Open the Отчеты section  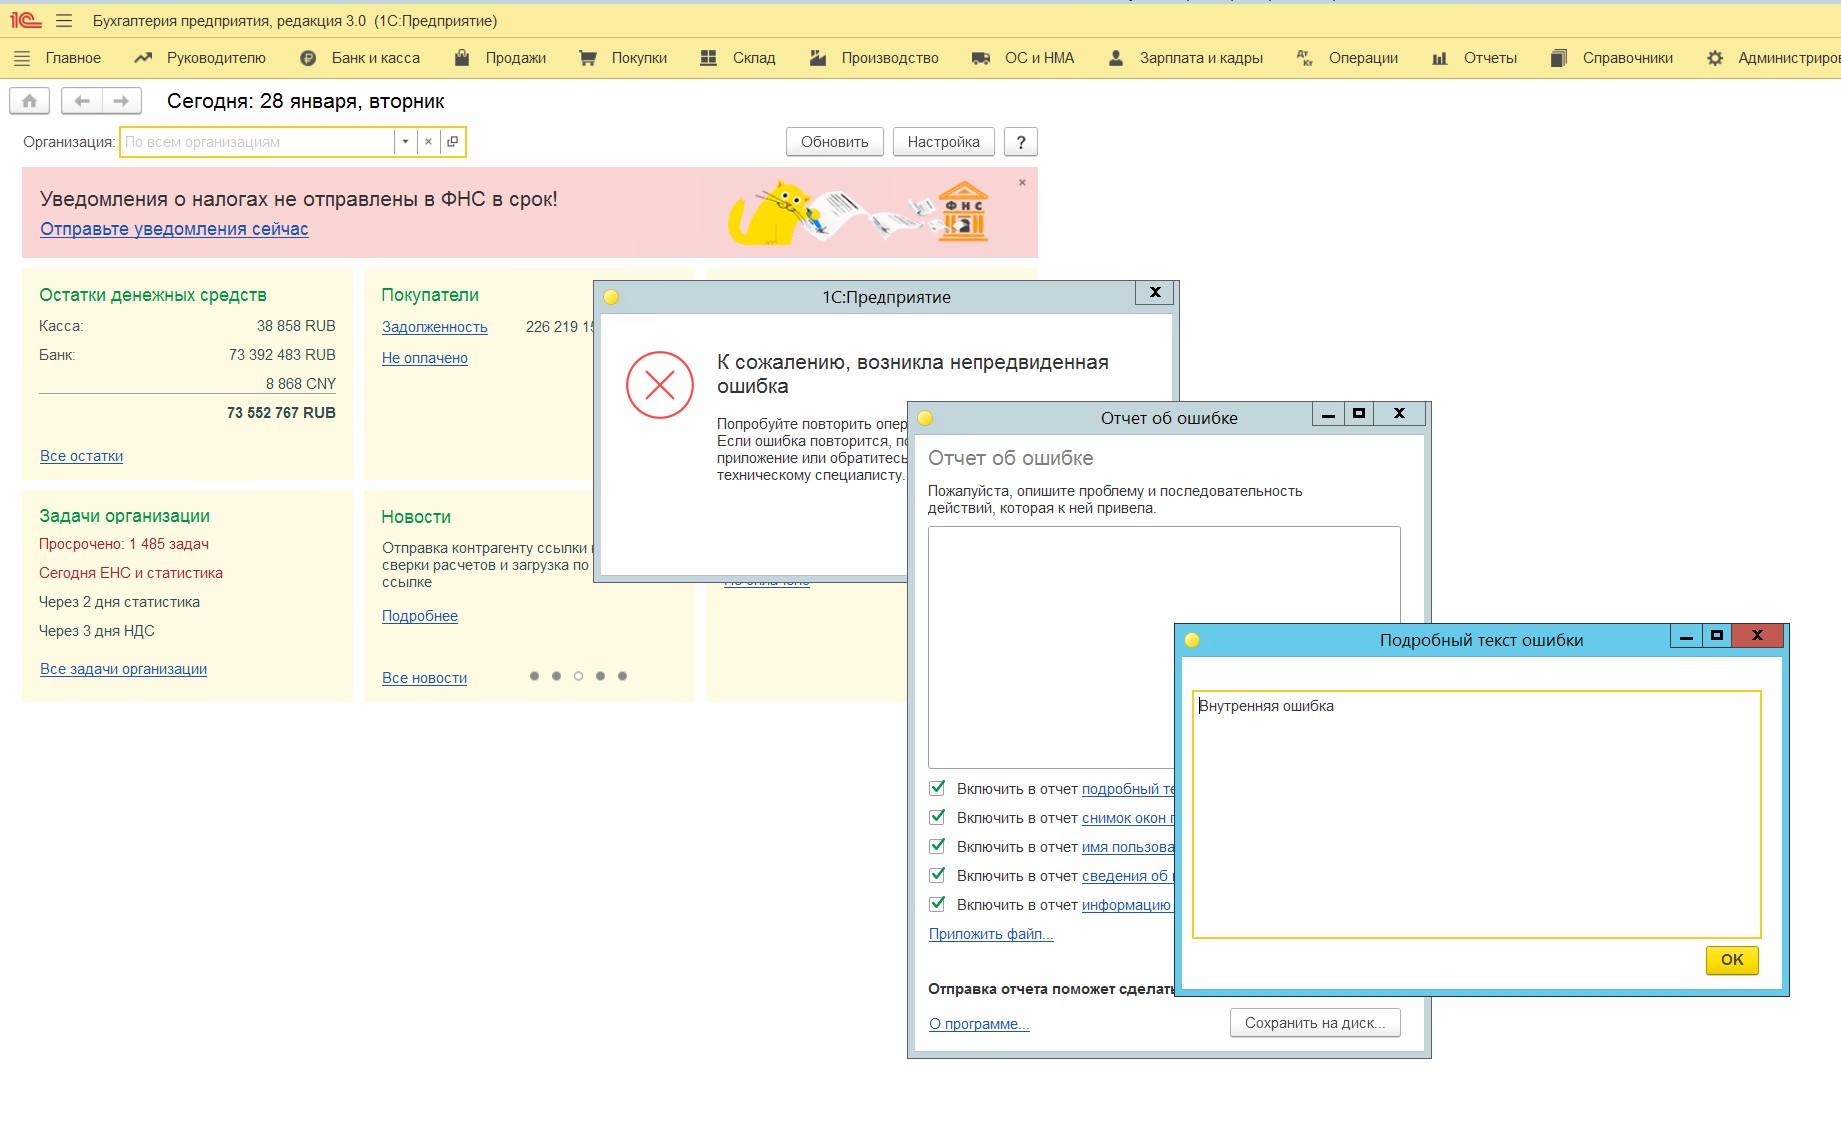coord(1490,58)
